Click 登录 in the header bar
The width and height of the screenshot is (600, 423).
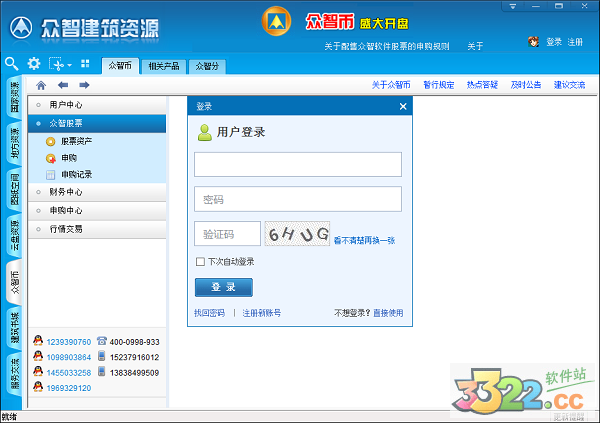point(554,42)
